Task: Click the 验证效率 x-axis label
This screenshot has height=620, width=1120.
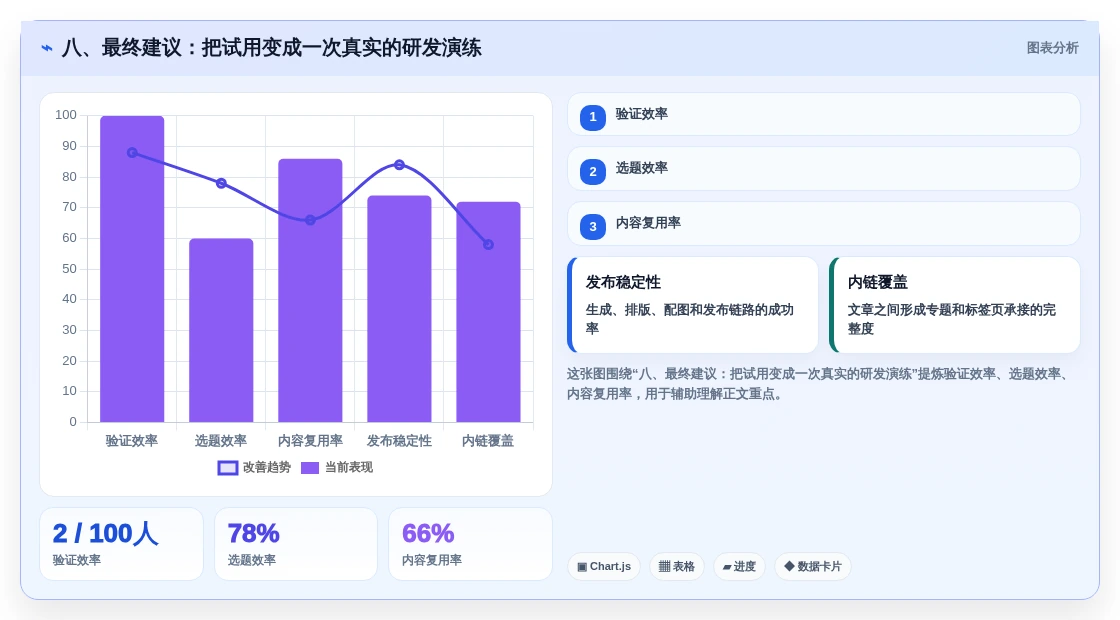Action: 132,441
